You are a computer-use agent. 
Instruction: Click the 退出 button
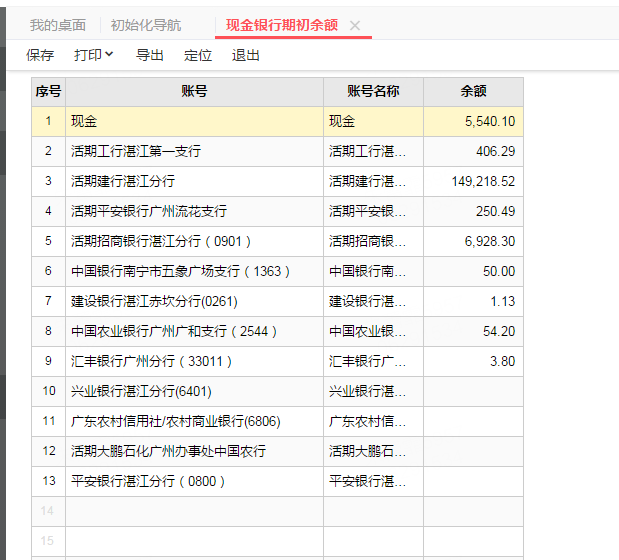246,55
